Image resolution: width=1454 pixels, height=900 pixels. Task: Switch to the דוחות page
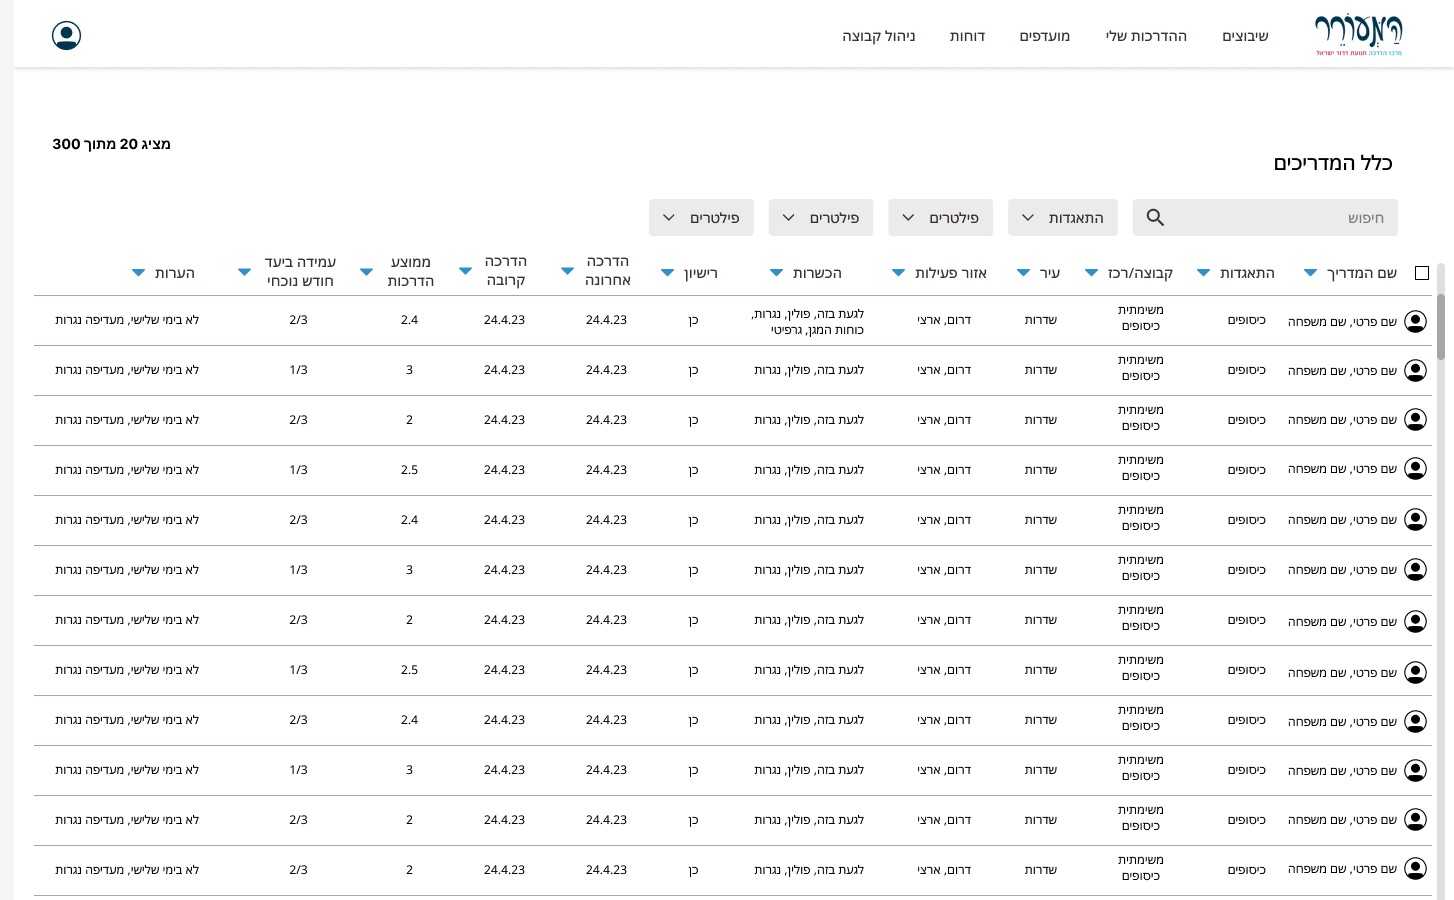pyautogui.click(x=967, y=36)
